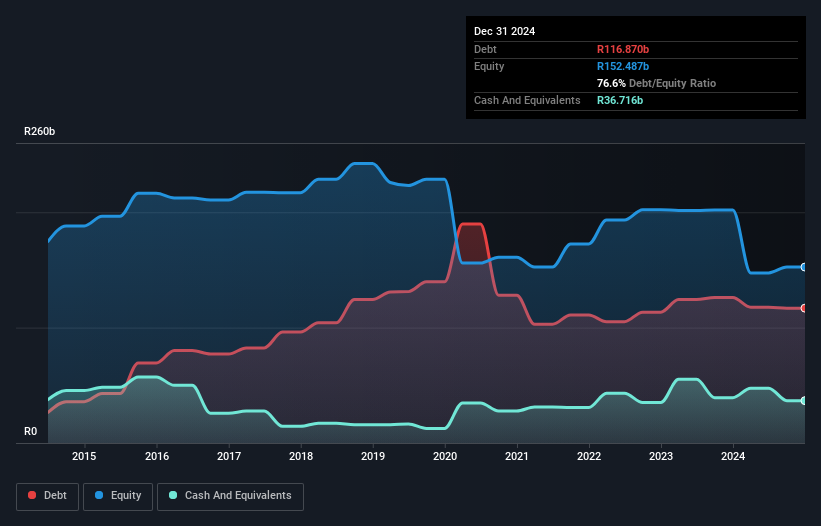Toggle the Debt series legend button

(48, 496)
